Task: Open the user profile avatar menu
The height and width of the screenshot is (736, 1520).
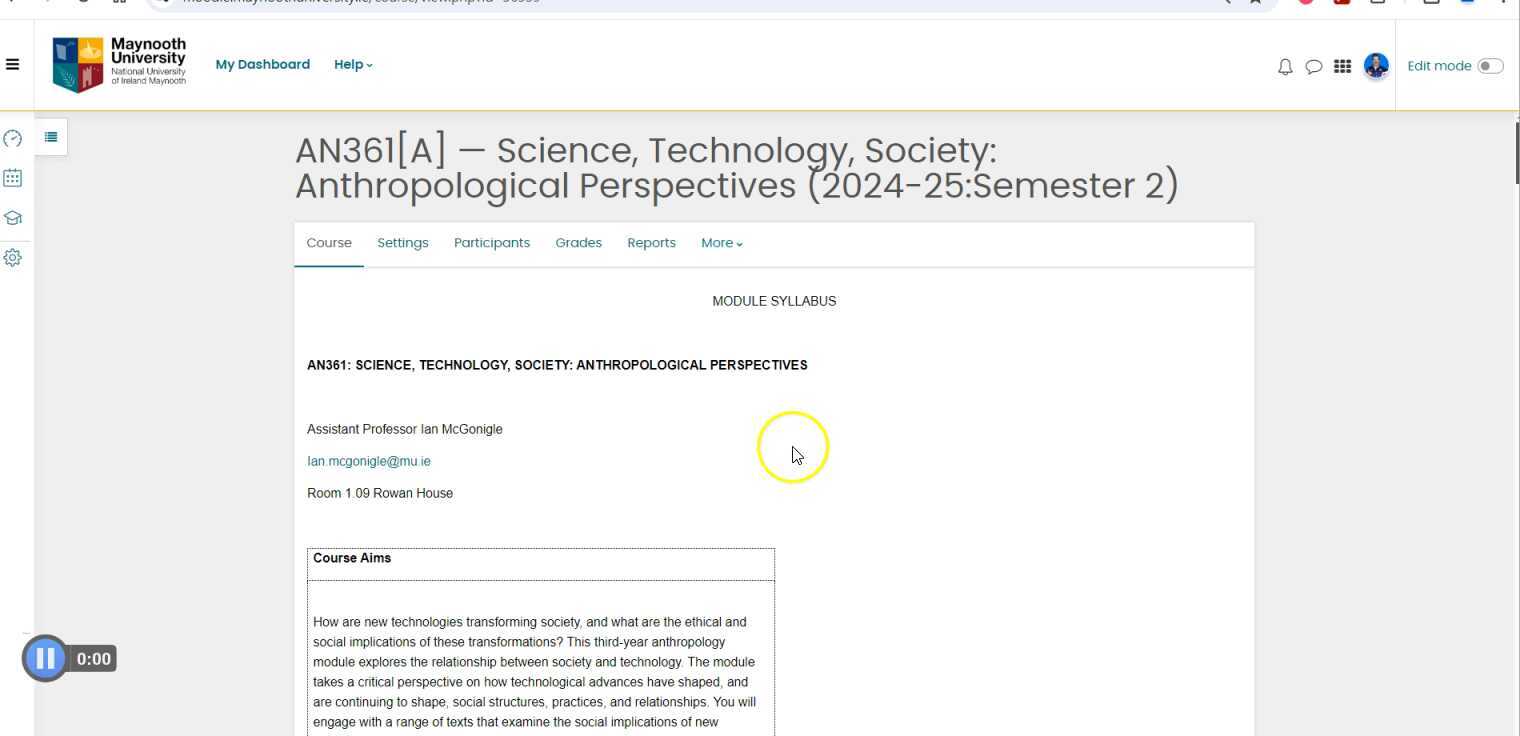Action: tap(1376, 66)
